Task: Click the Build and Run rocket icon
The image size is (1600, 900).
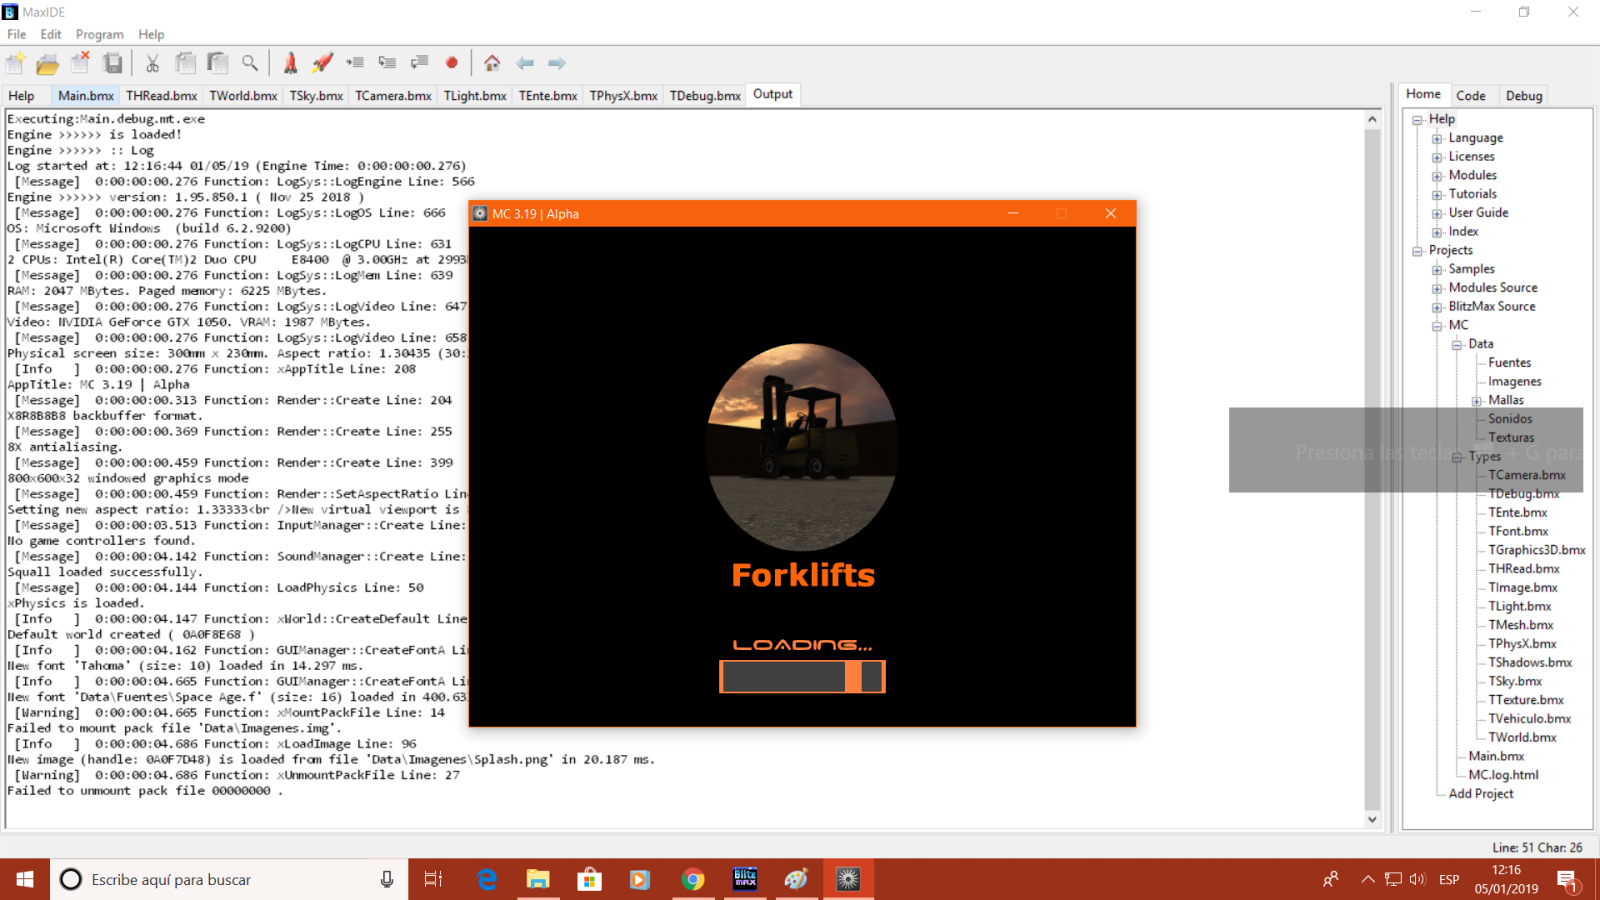Action: 322,63
